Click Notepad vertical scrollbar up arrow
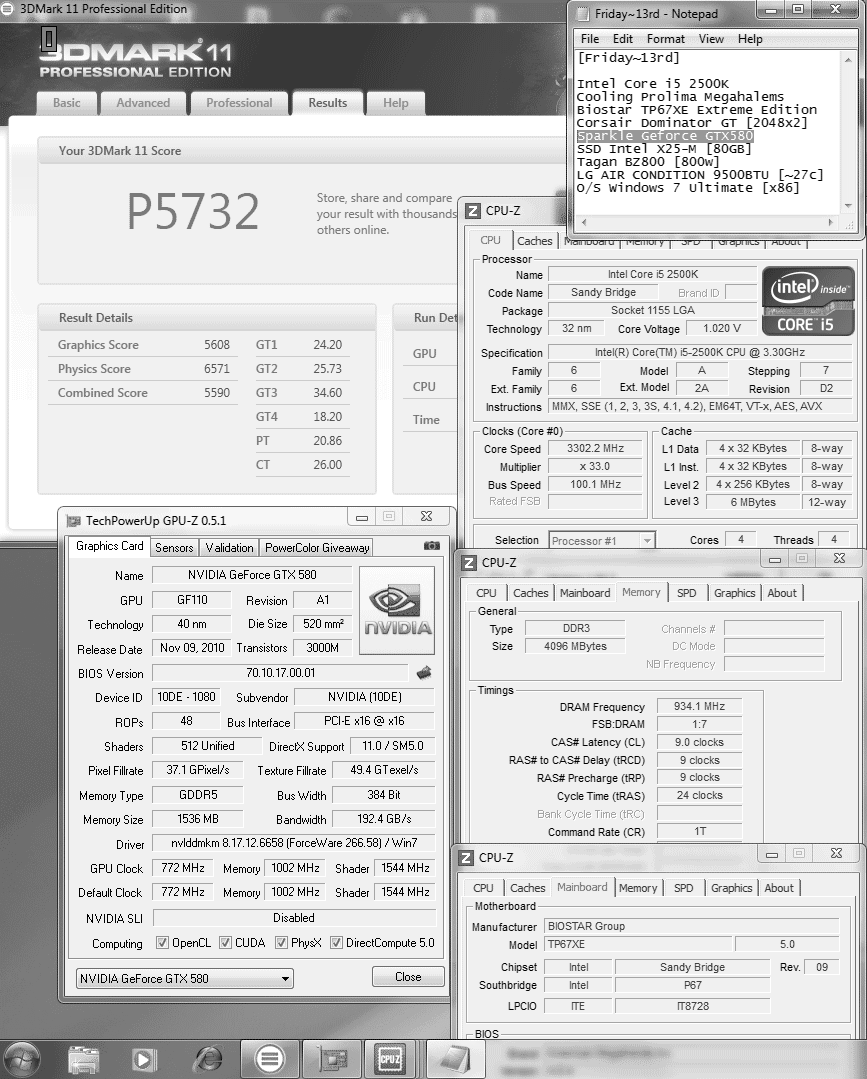Viewport: 867px width, 1079px height. pos(848,60)
